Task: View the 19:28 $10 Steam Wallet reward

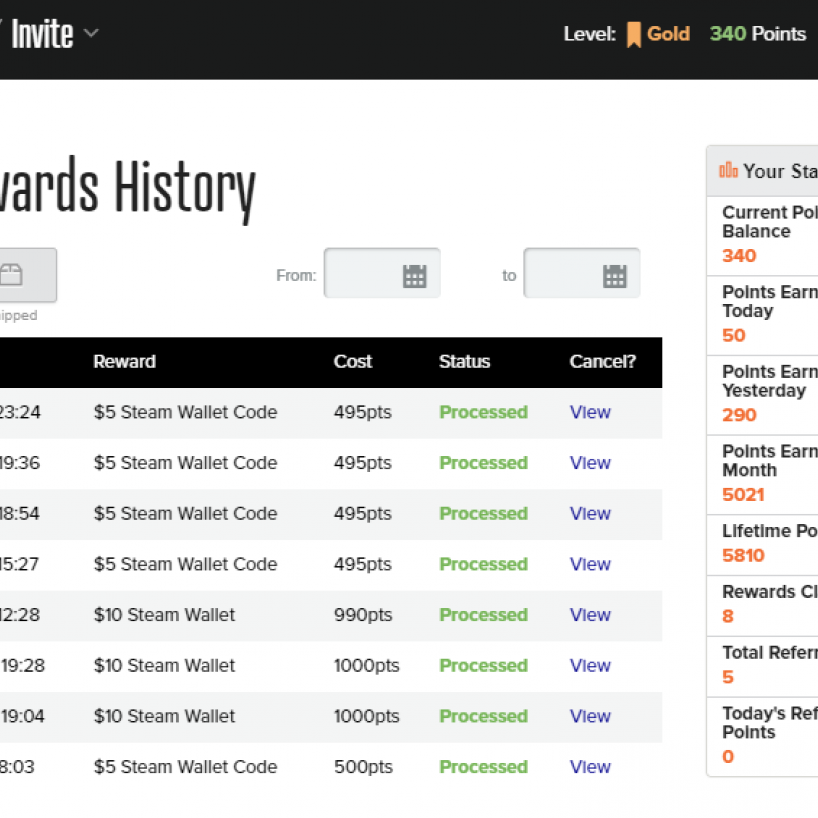Action: point(590,666)
